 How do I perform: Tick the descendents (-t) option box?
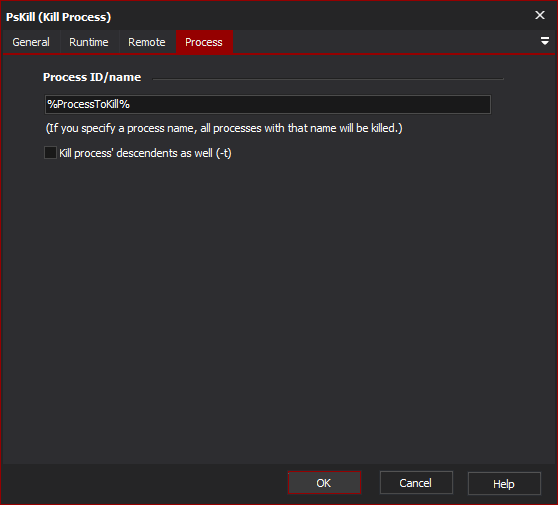pos(50,153)
